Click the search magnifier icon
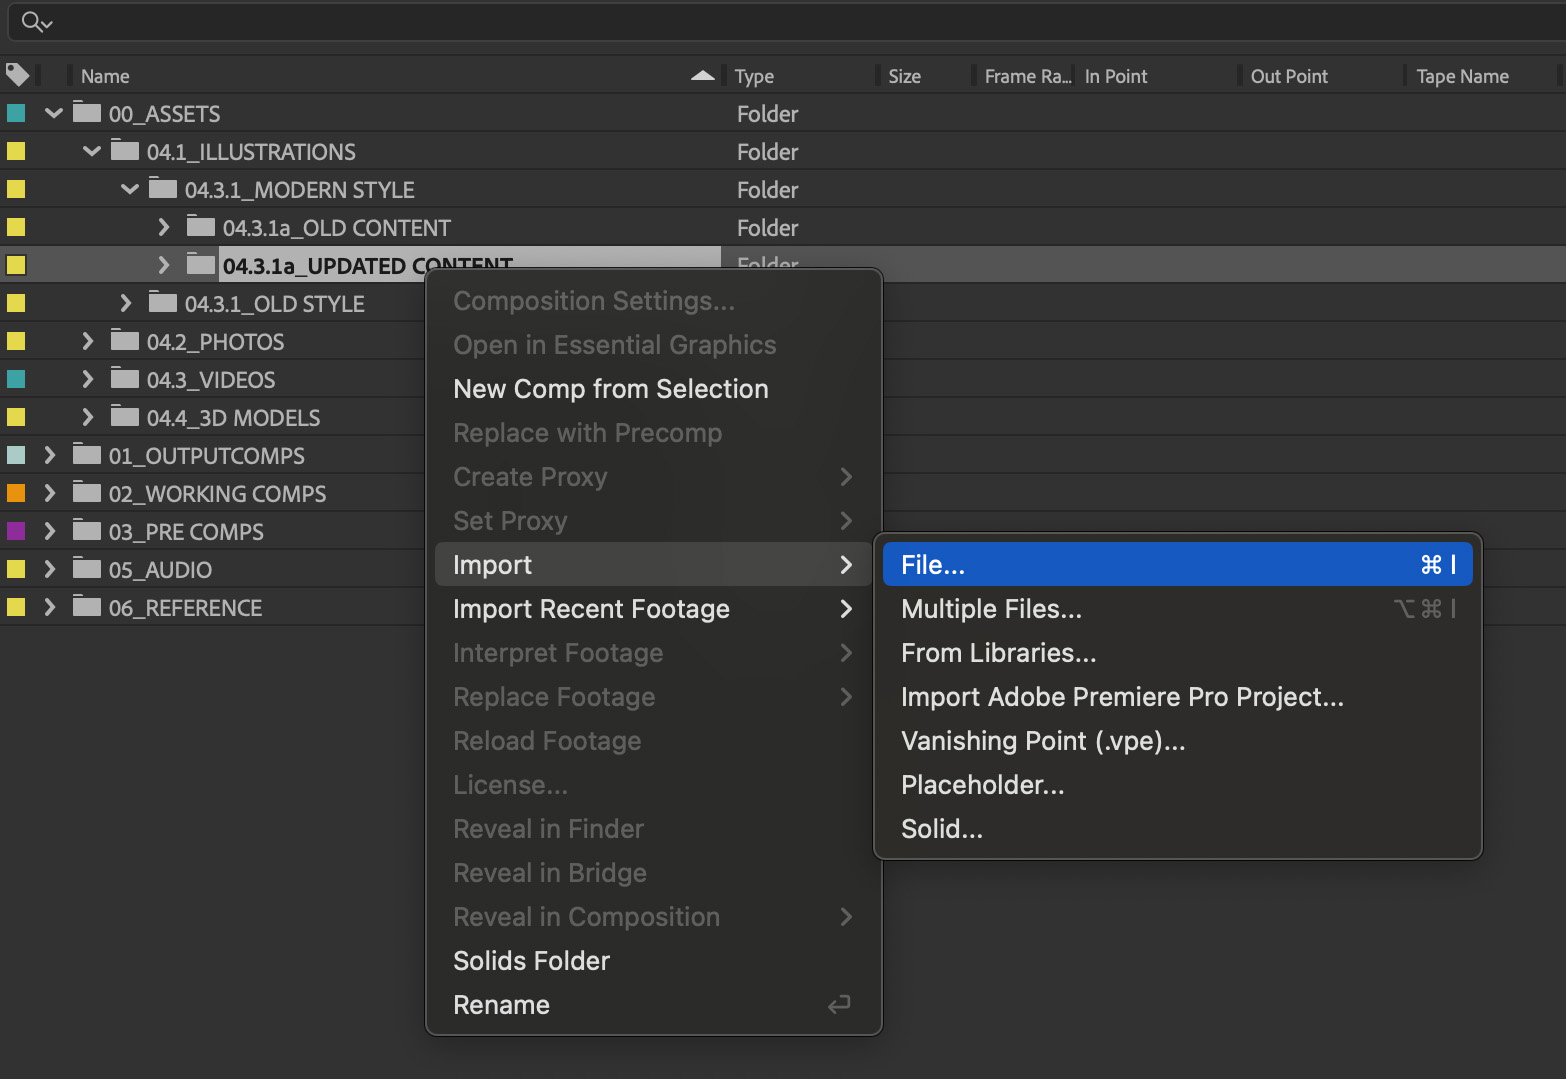This screenshot has height=1079, width=1566. pos(29,21)
